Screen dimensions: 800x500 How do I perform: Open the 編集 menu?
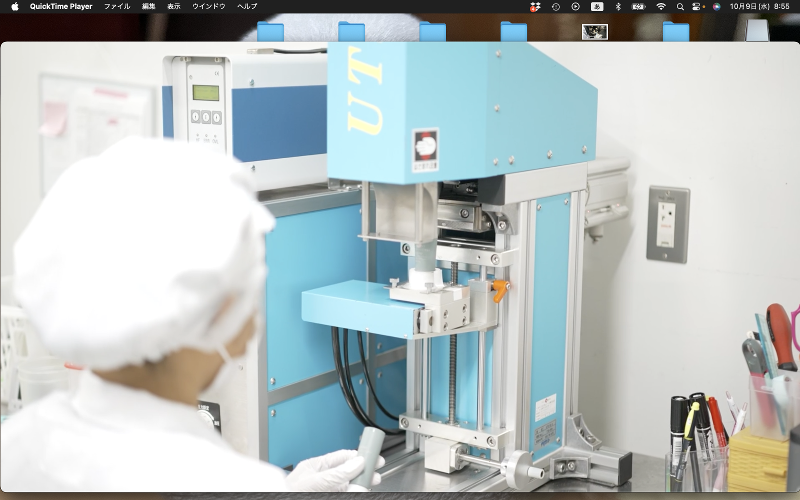click(149, 6)
